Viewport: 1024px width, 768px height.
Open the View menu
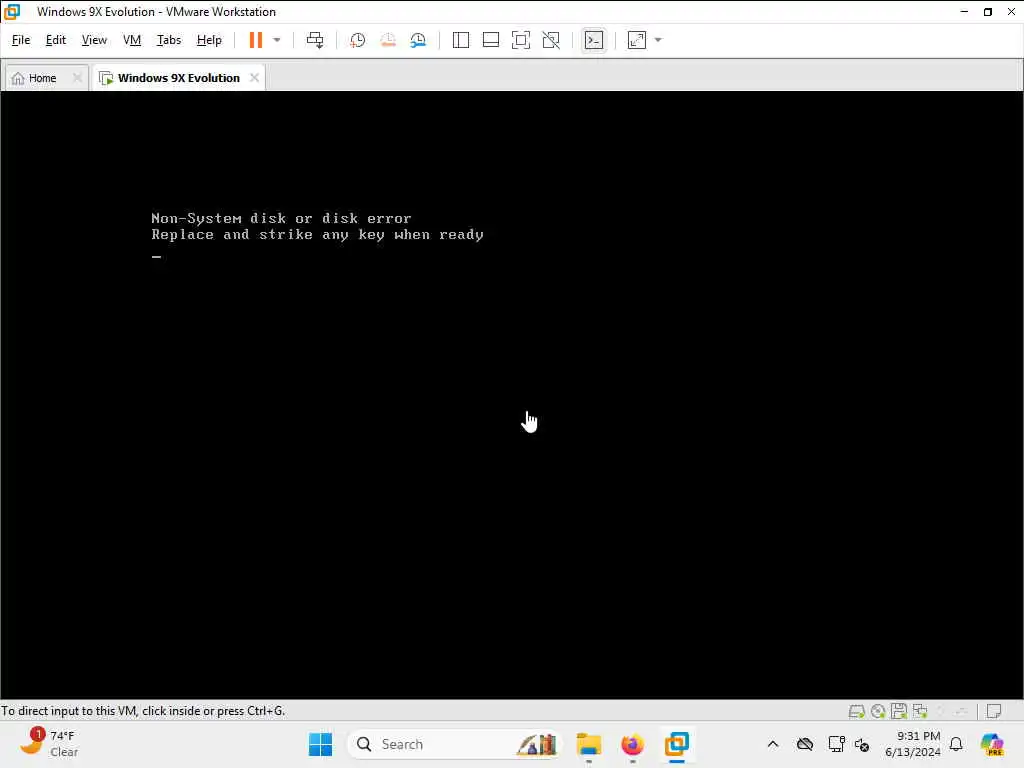(94, 40)
